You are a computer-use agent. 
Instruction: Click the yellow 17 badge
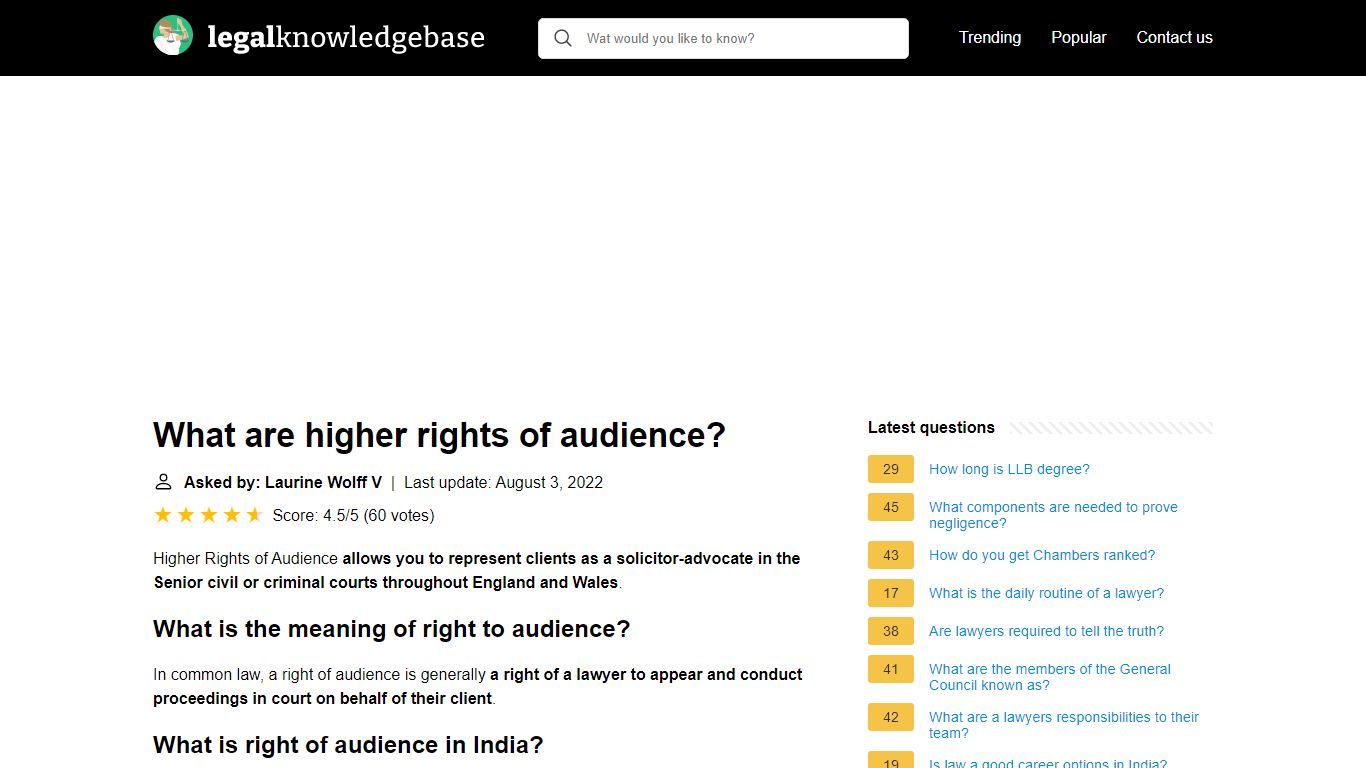(891, 593)
